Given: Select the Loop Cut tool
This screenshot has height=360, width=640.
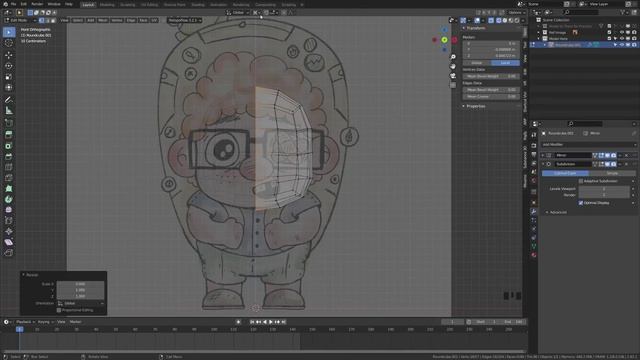Looking at the screenshot, I should tap(9, 167).
